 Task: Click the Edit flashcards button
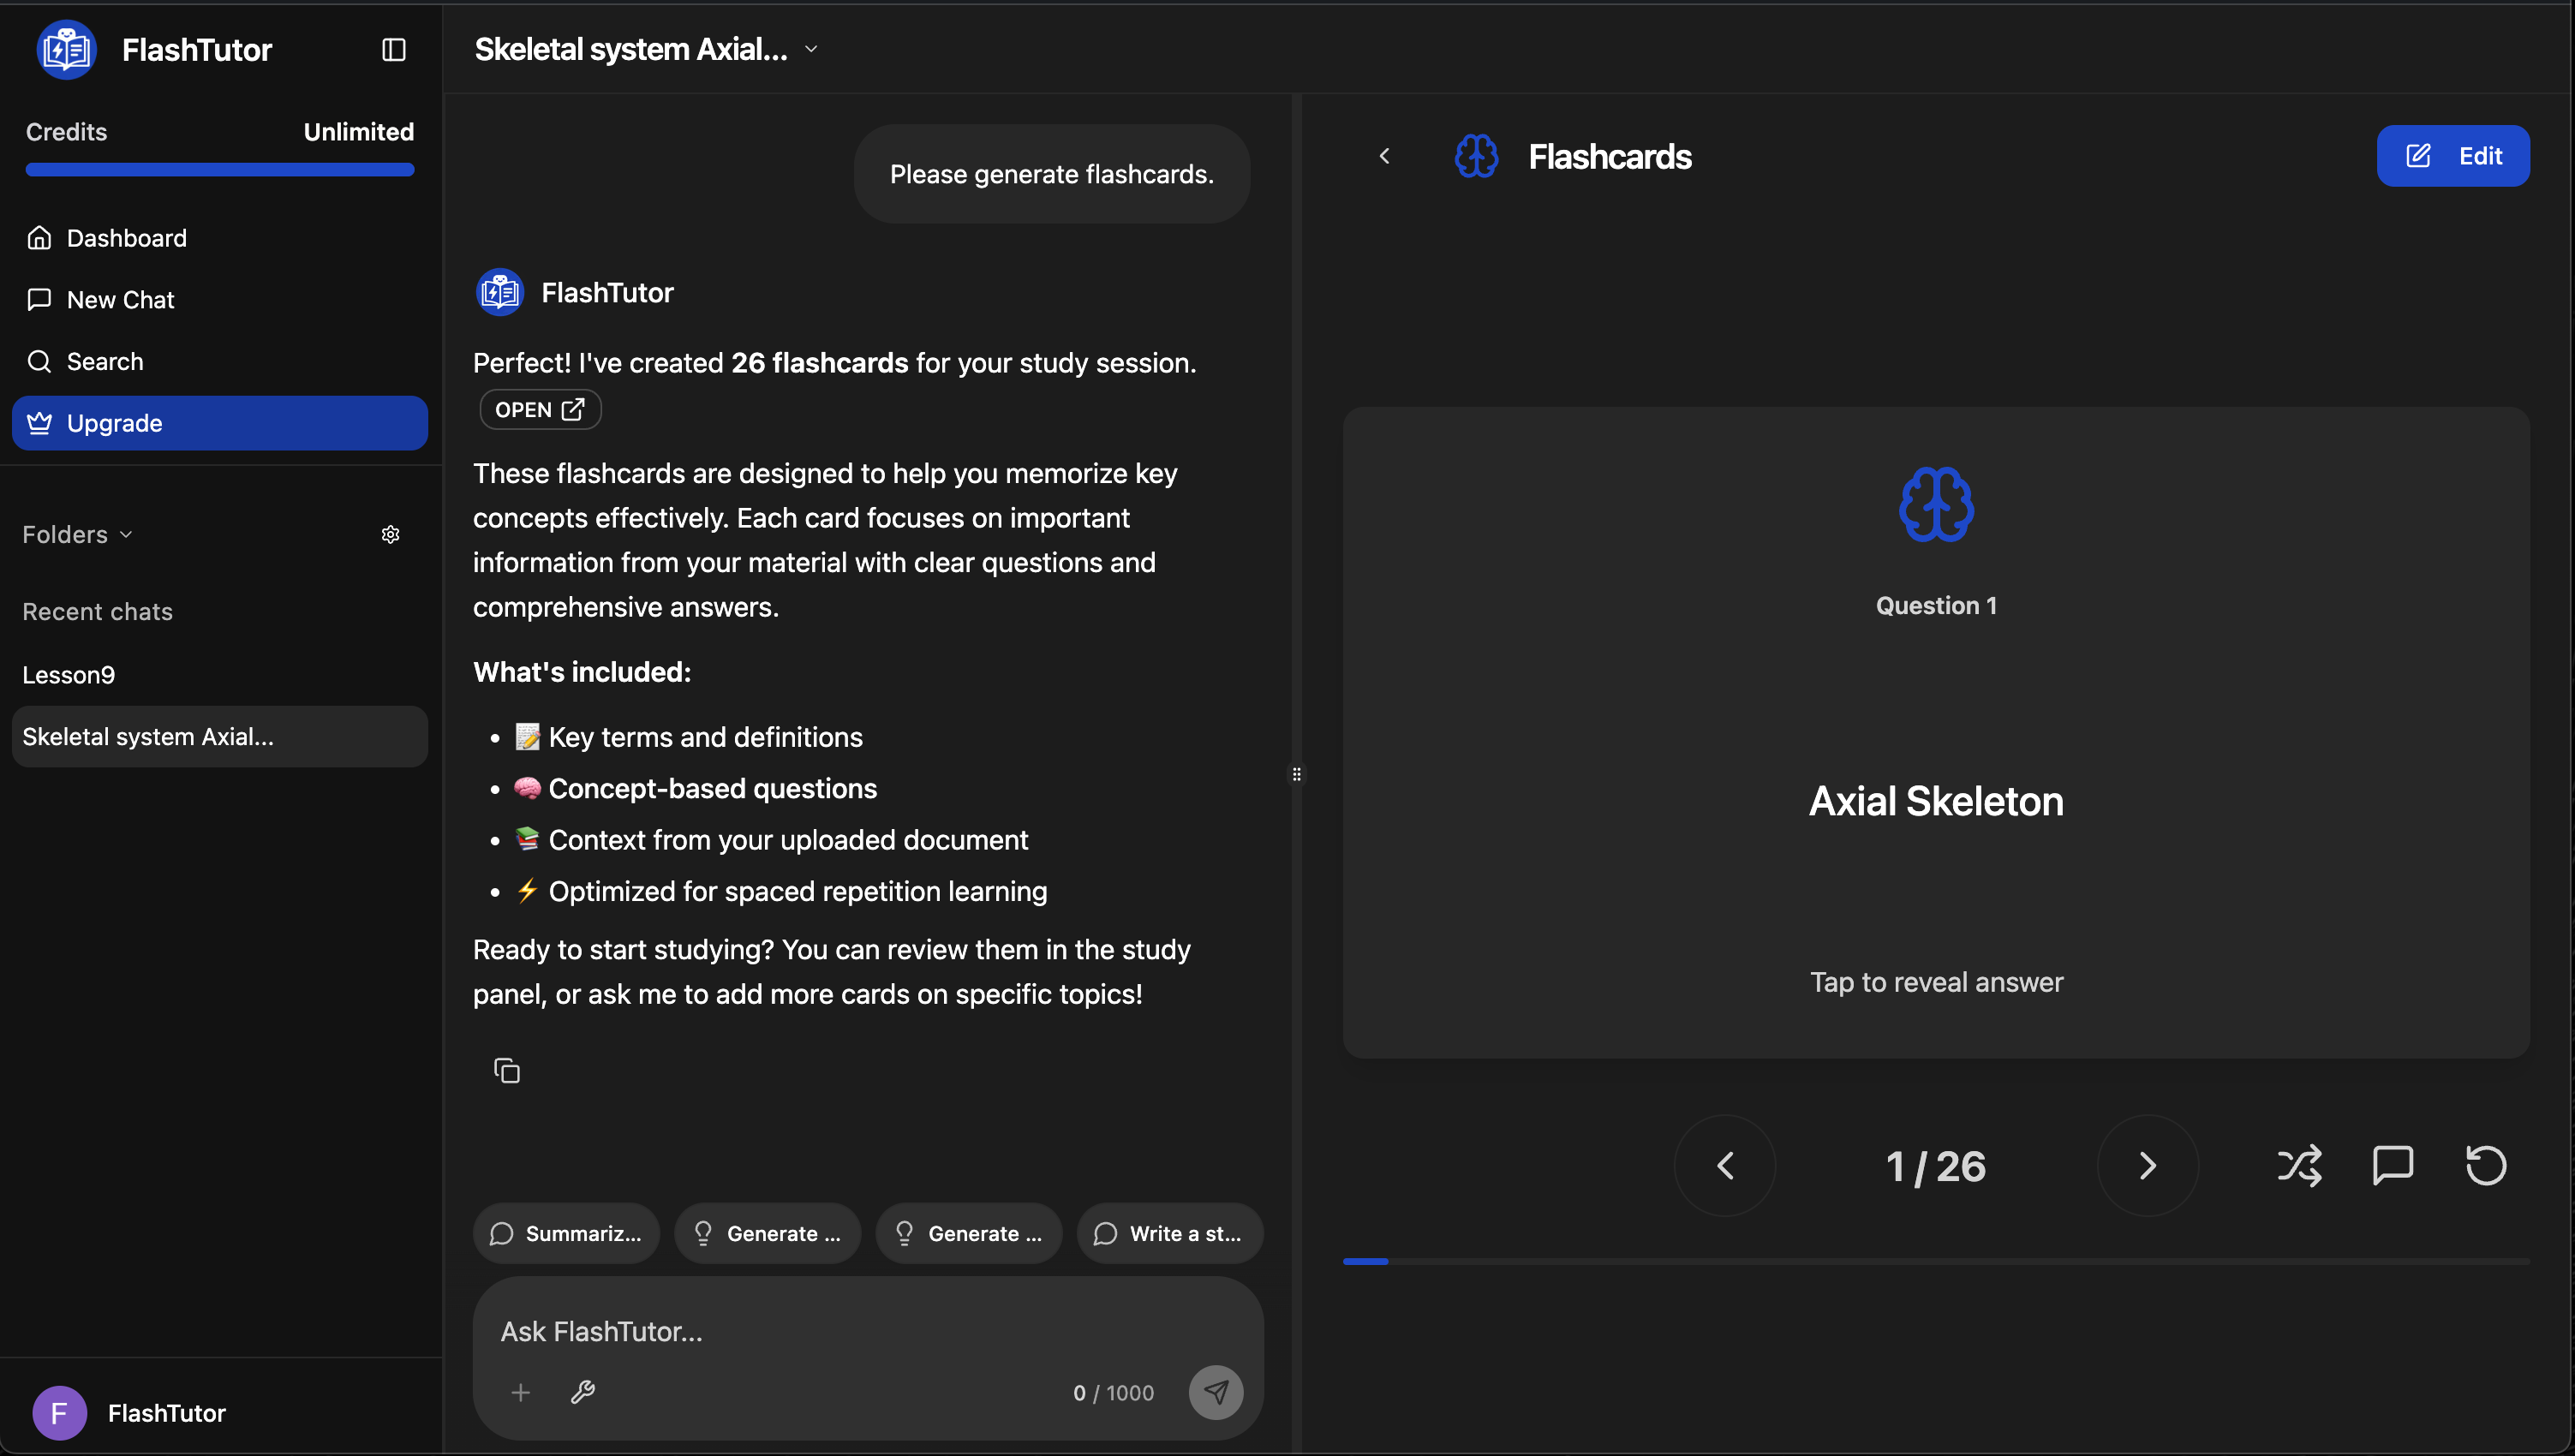point(2452,156)
